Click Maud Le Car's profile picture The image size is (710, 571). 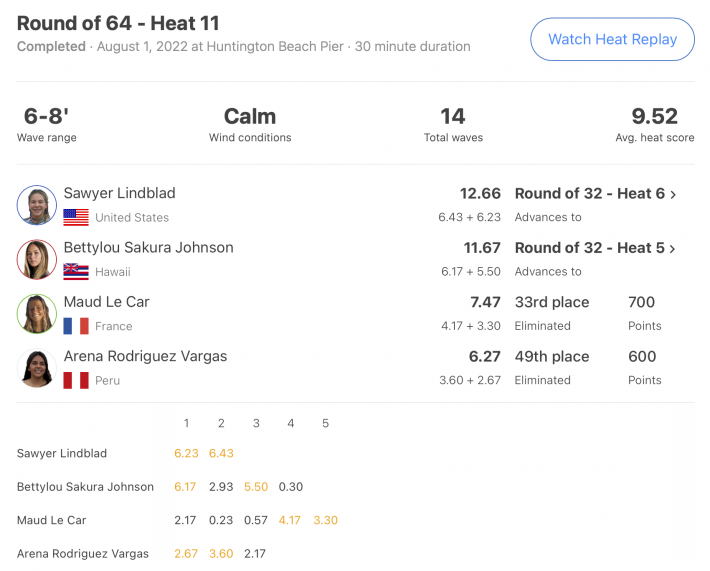37,313
